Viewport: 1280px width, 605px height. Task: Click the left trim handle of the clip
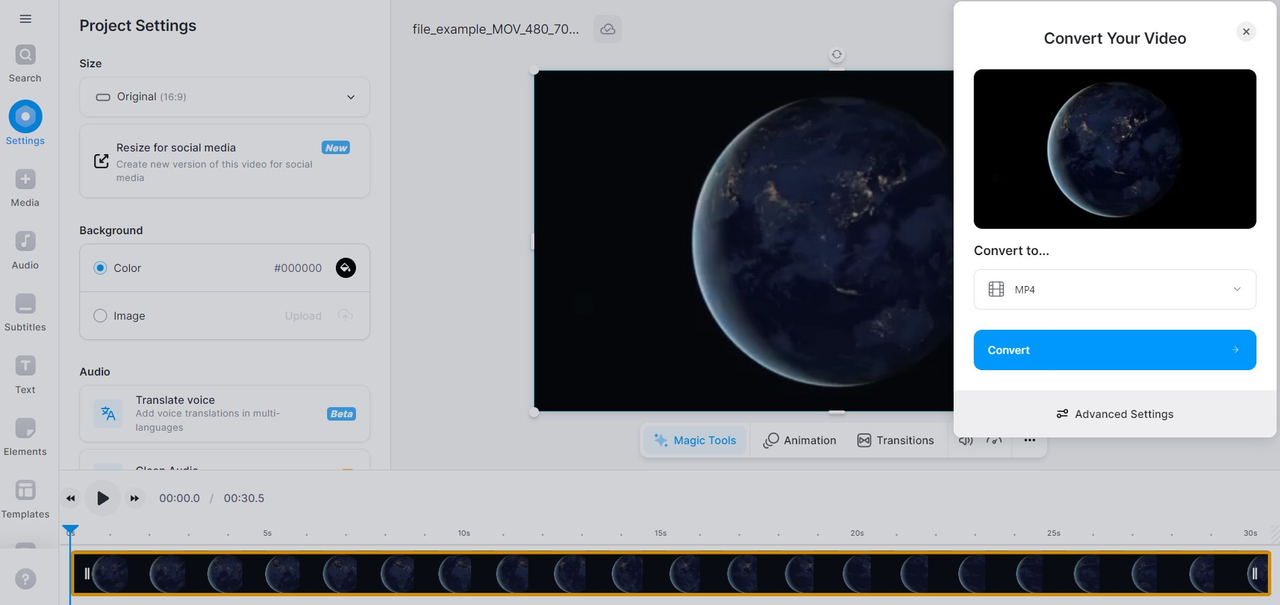87,574
